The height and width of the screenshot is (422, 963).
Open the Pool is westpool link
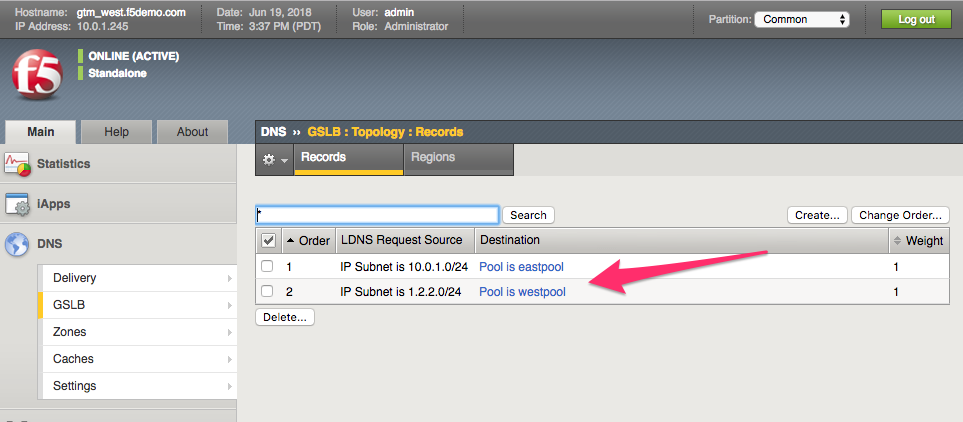pyautogui.click(x=523, y=292)
